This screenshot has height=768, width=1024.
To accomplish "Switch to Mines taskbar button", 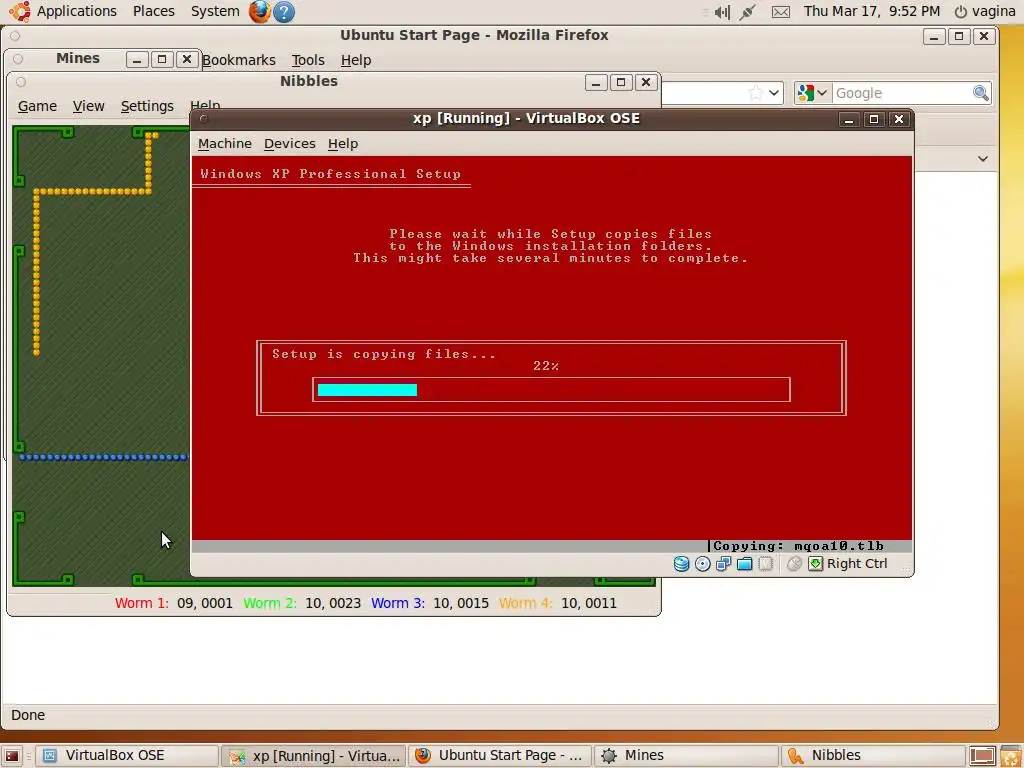I will (686, 756).
